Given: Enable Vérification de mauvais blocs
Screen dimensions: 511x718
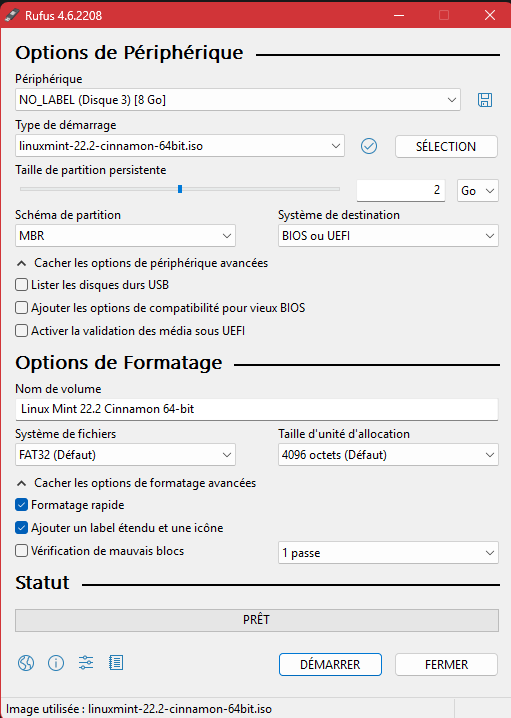Looking at the screenshot, I should [22, 550].
